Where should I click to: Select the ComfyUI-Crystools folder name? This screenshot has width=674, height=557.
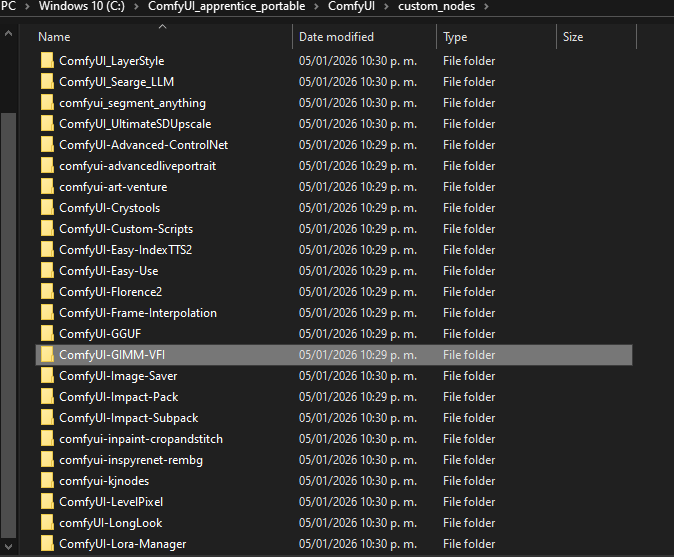[110, 208]
